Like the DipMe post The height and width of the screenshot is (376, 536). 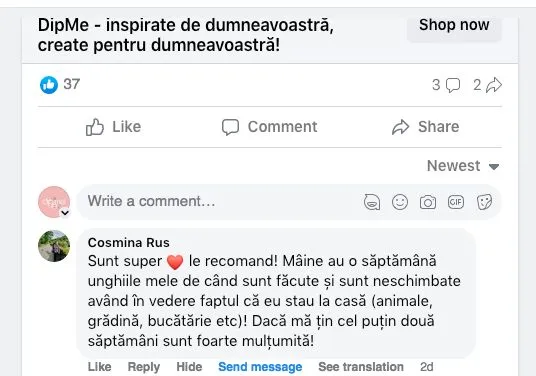pyautogui.click(x=113, y=127)
